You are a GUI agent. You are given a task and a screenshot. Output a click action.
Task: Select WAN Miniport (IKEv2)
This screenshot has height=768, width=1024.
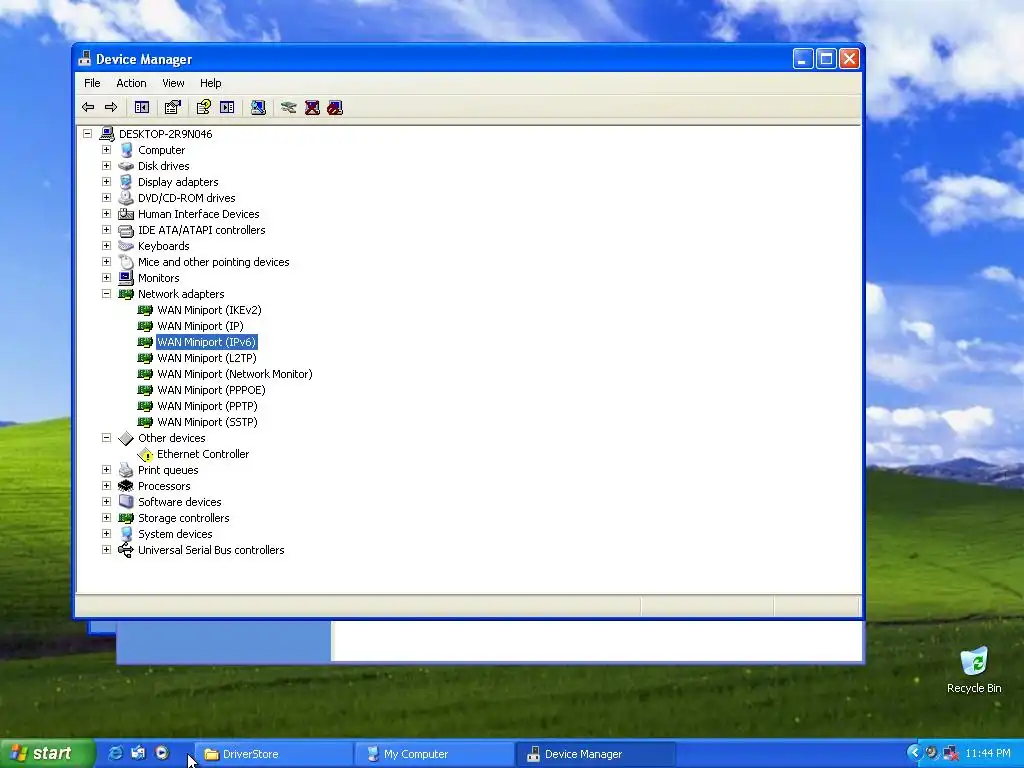pos(209,310)
